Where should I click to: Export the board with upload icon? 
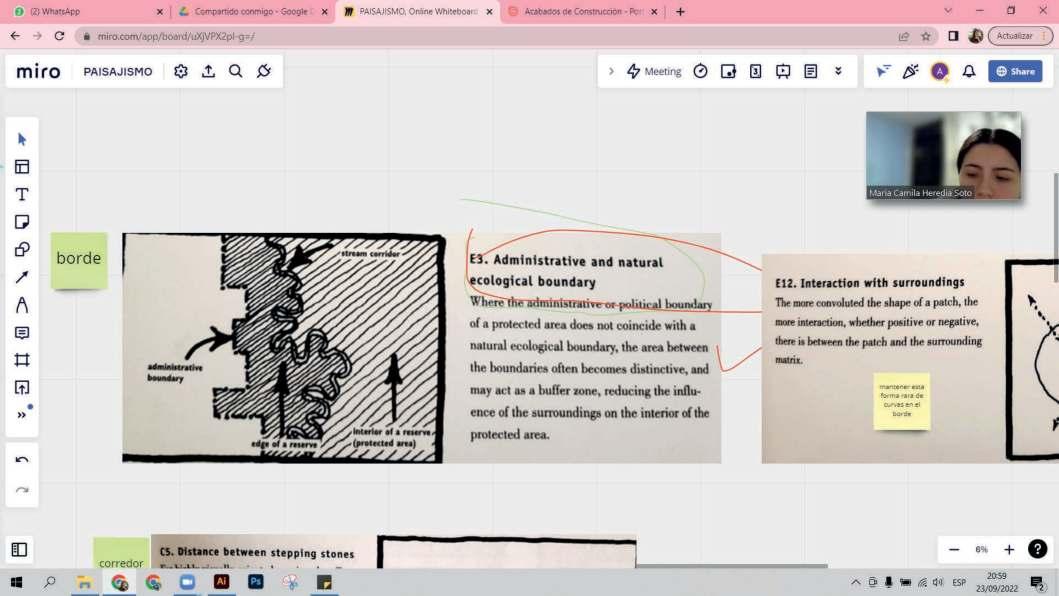point(209,72)
